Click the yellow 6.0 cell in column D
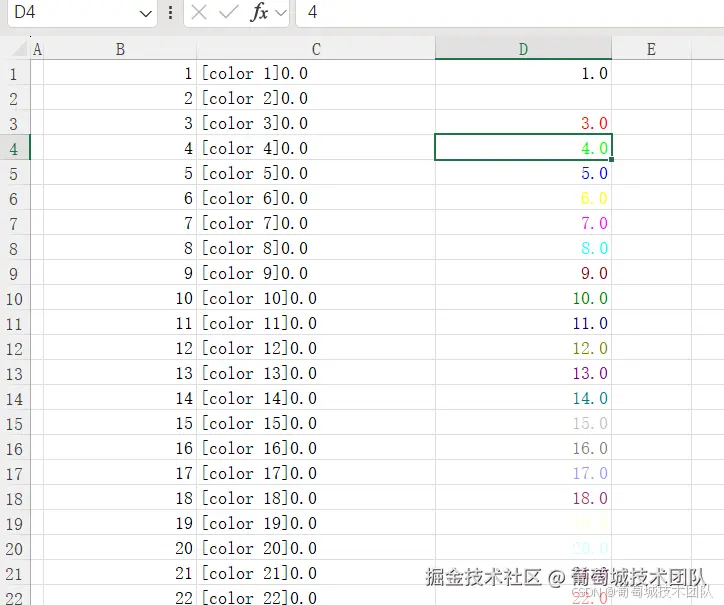 524,198
